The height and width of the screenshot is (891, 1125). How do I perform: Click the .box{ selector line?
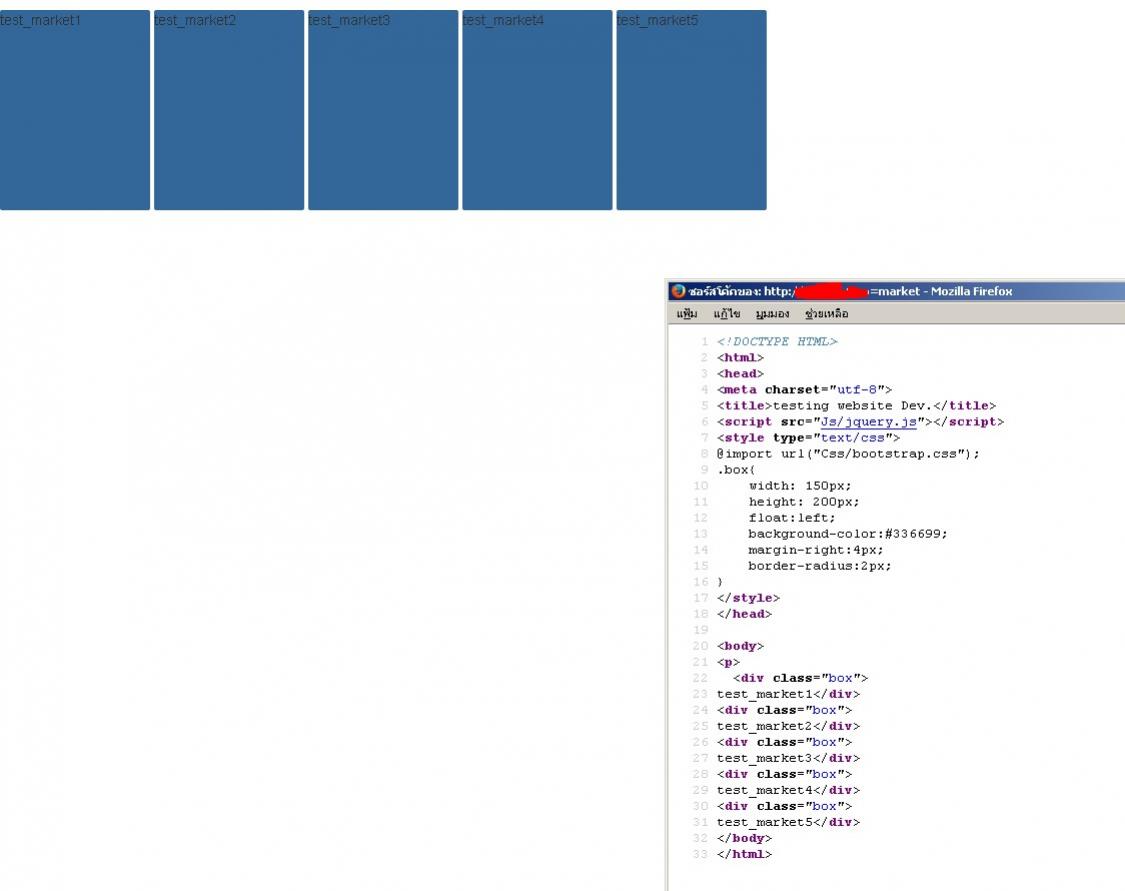click(736, 470)
